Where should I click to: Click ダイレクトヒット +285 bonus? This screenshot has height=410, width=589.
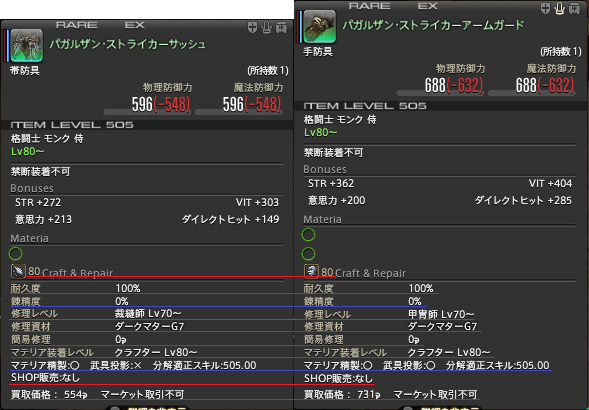[x=523, y=201]
